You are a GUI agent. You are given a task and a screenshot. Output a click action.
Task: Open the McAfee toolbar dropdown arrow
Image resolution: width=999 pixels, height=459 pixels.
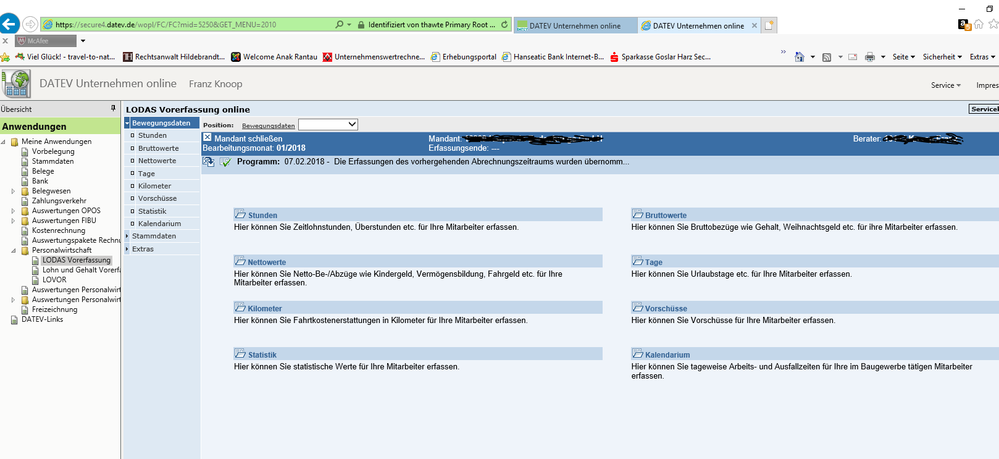[x=82, y=41]
